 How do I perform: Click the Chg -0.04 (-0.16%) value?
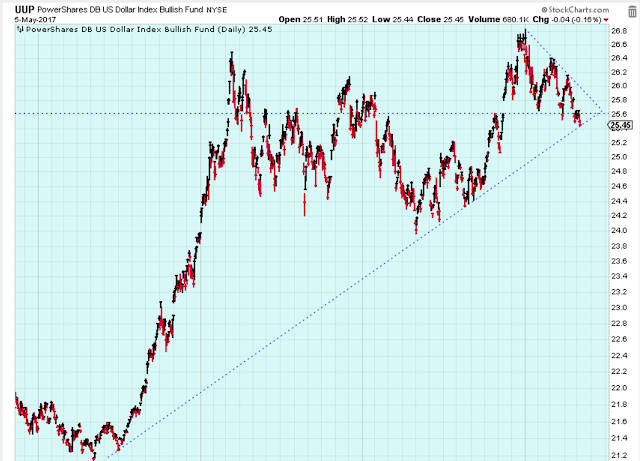pyautogui.click(x=567, y=20)
